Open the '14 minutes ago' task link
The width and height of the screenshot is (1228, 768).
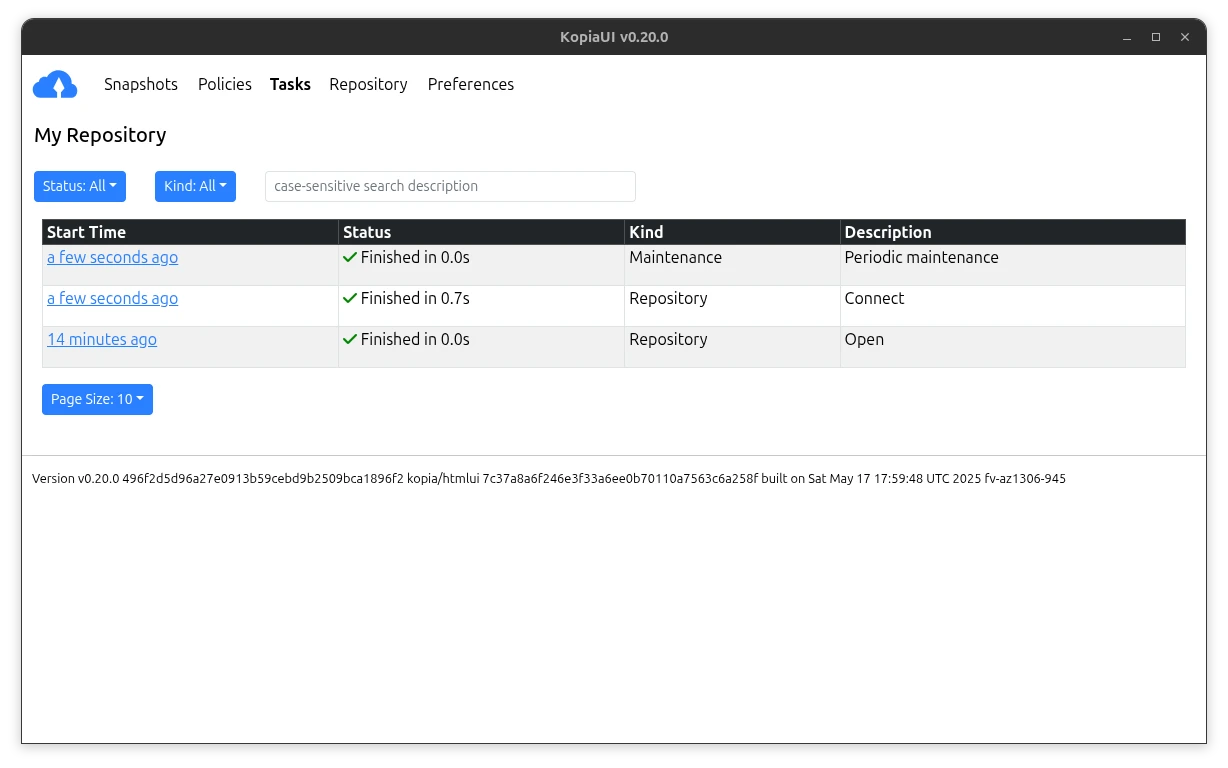(x=102, y=339)
